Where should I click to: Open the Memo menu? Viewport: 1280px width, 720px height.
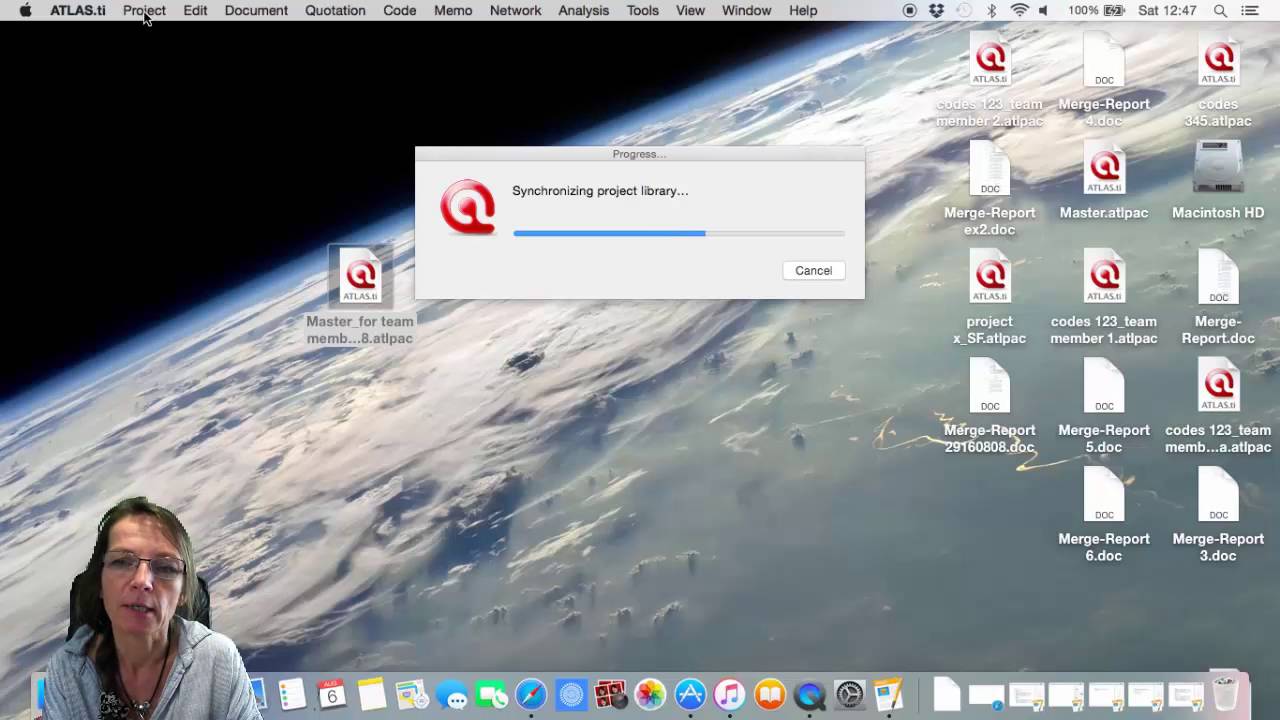[x=453, y=10]
